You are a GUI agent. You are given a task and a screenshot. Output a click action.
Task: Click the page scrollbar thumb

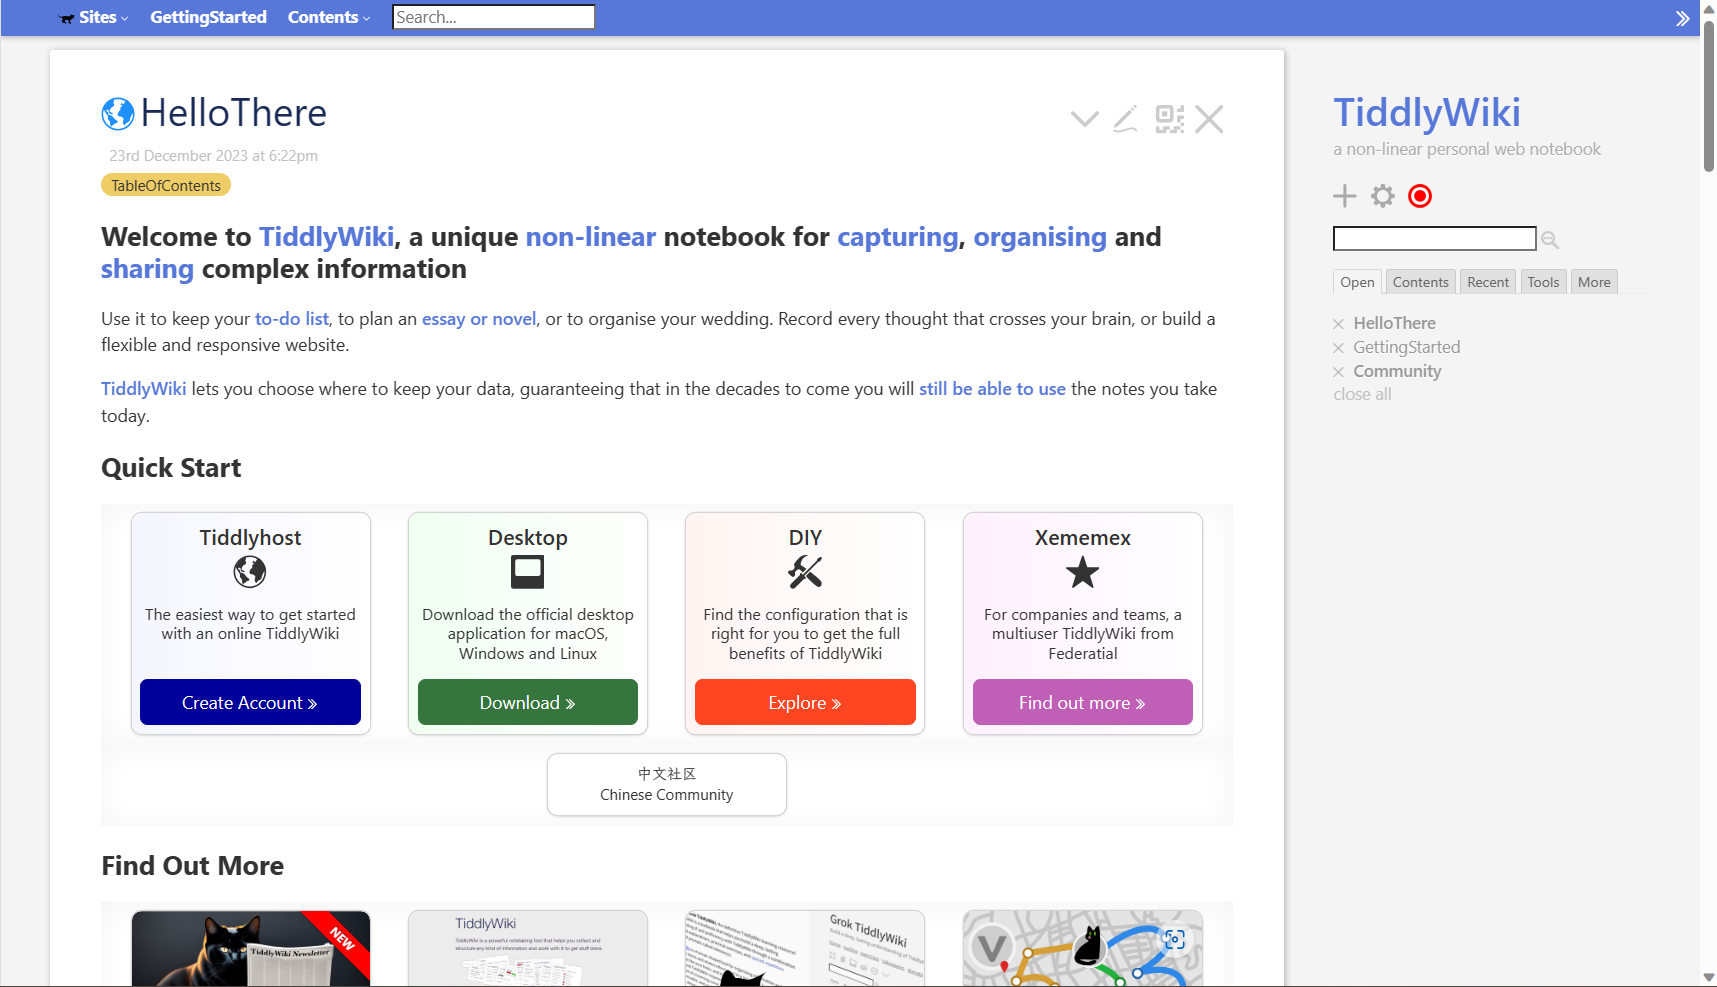tap(1709, 95)
